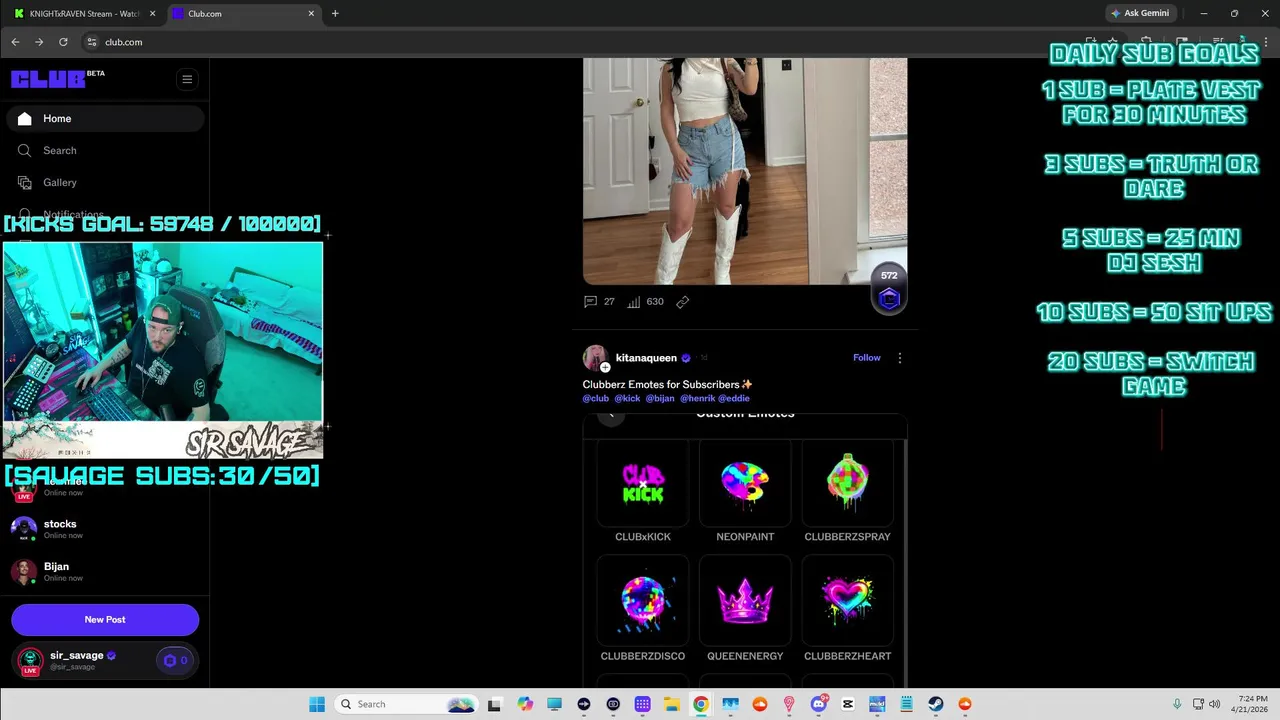The width and height of the screenshot is (1280, 720).
Task: Open the Home page in the sidebar
Action: coord(105,118)
